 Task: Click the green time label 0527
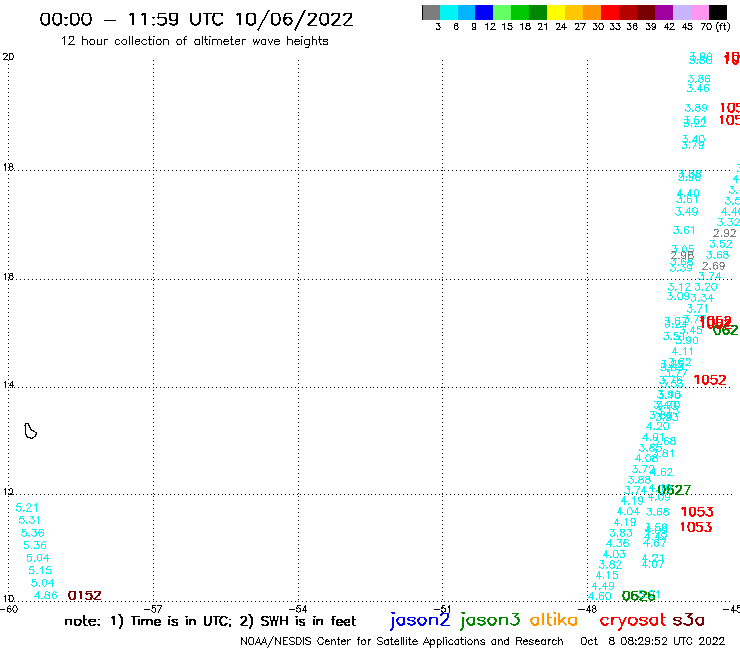coord(674,490)
